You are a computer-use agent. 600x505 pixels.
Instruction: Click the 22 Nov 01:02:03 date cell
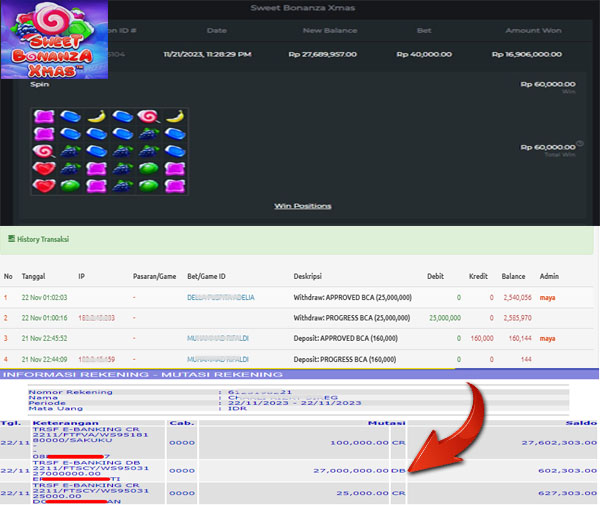[44, 297]
